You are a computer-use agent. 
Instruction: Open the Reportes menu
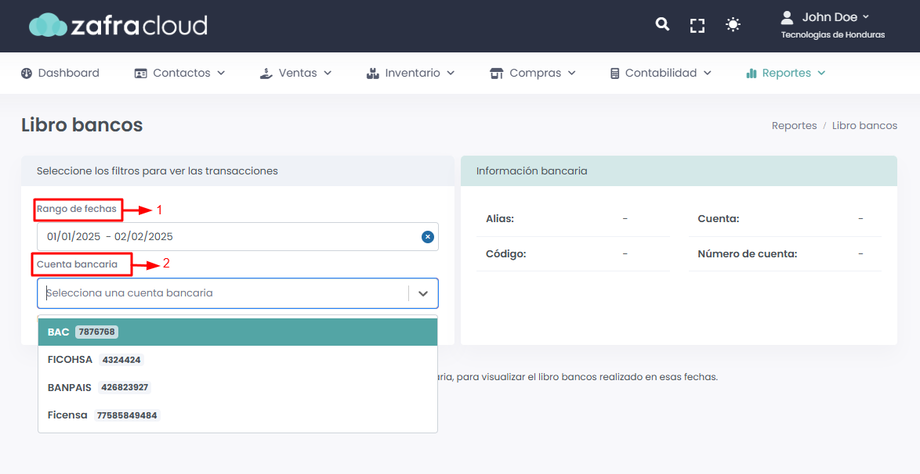point(786,73)
